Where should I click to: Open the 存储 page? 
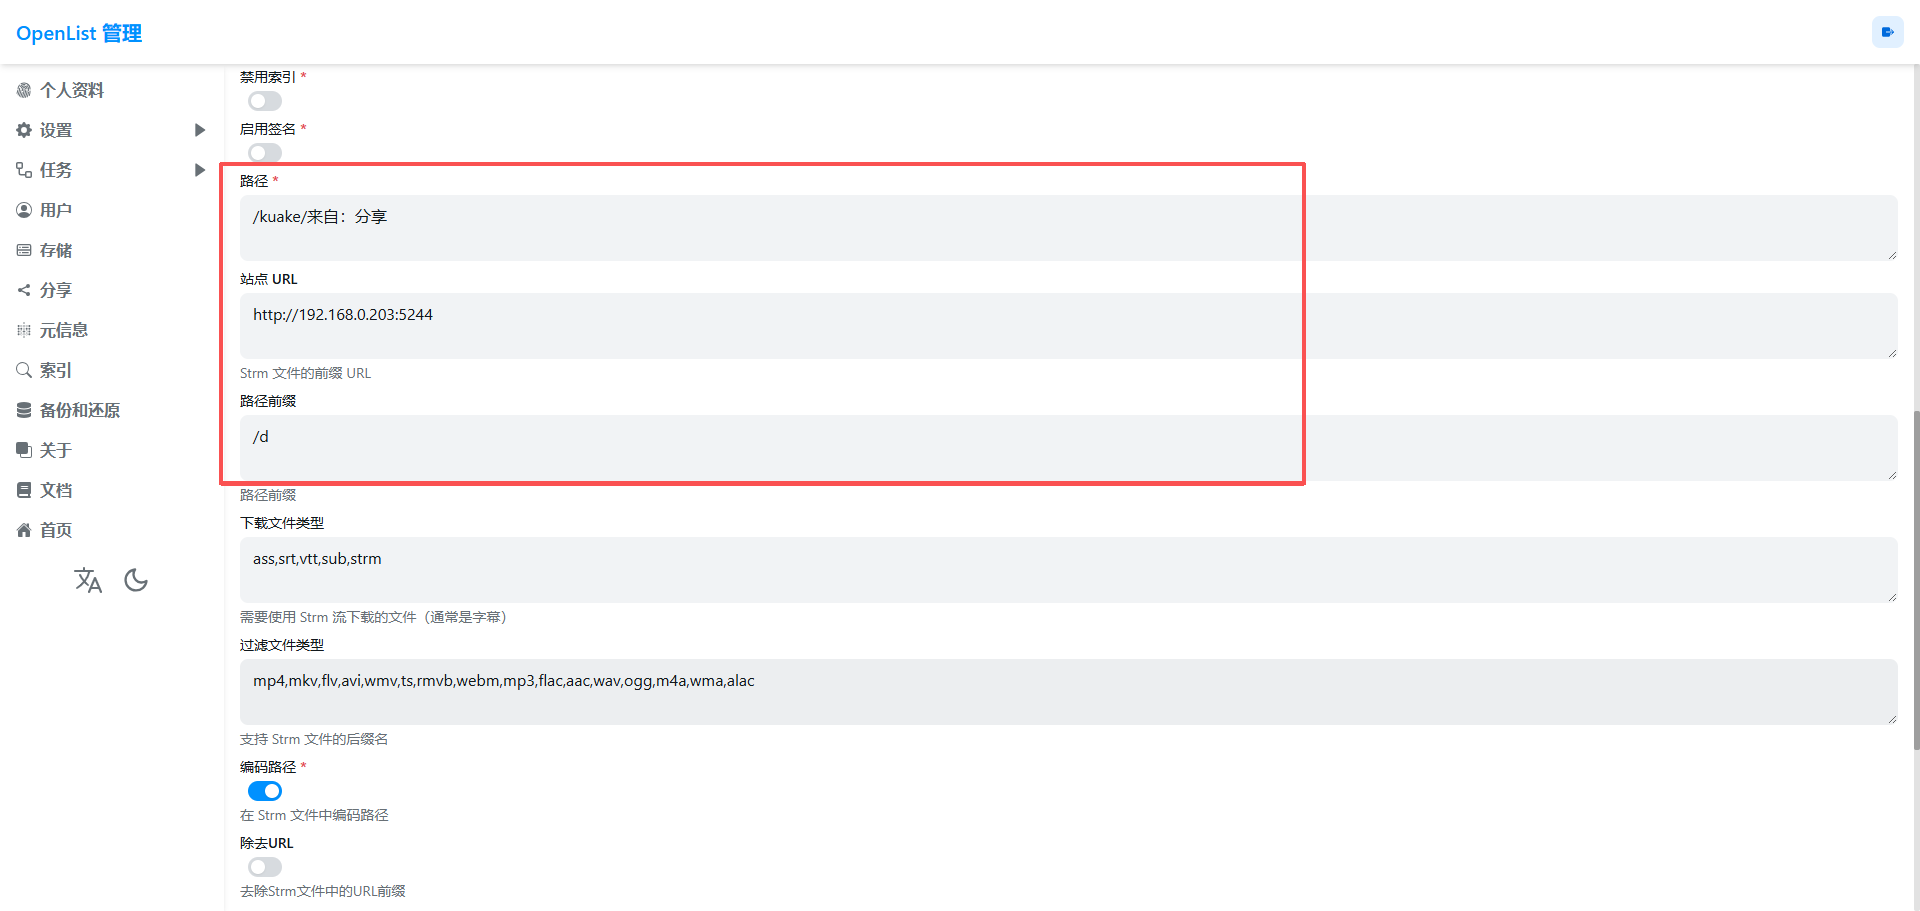(x=56, y=250)
